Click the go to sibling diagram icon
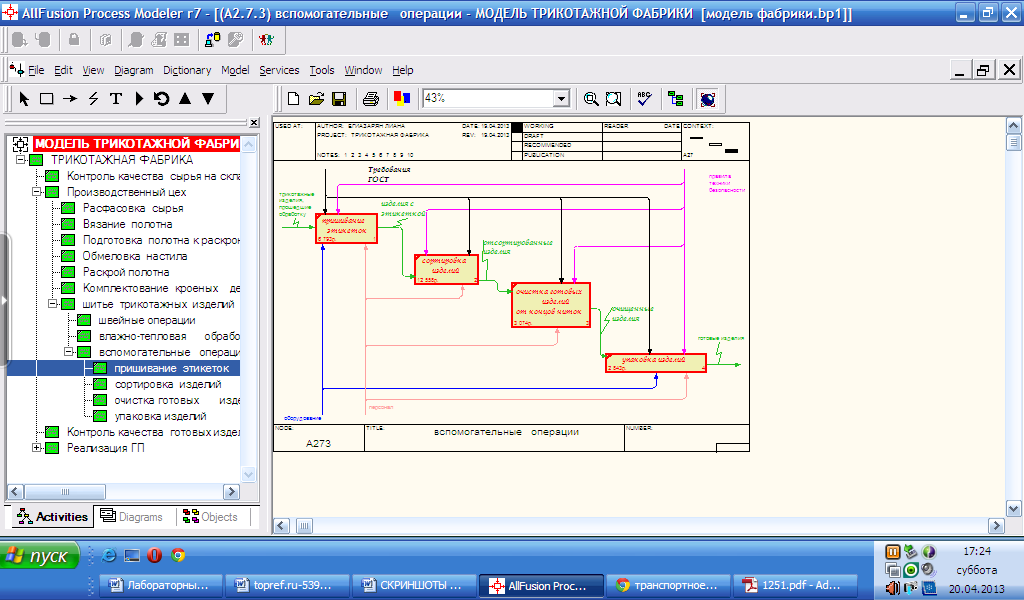The image size is (1024, 600). (161, 99)
